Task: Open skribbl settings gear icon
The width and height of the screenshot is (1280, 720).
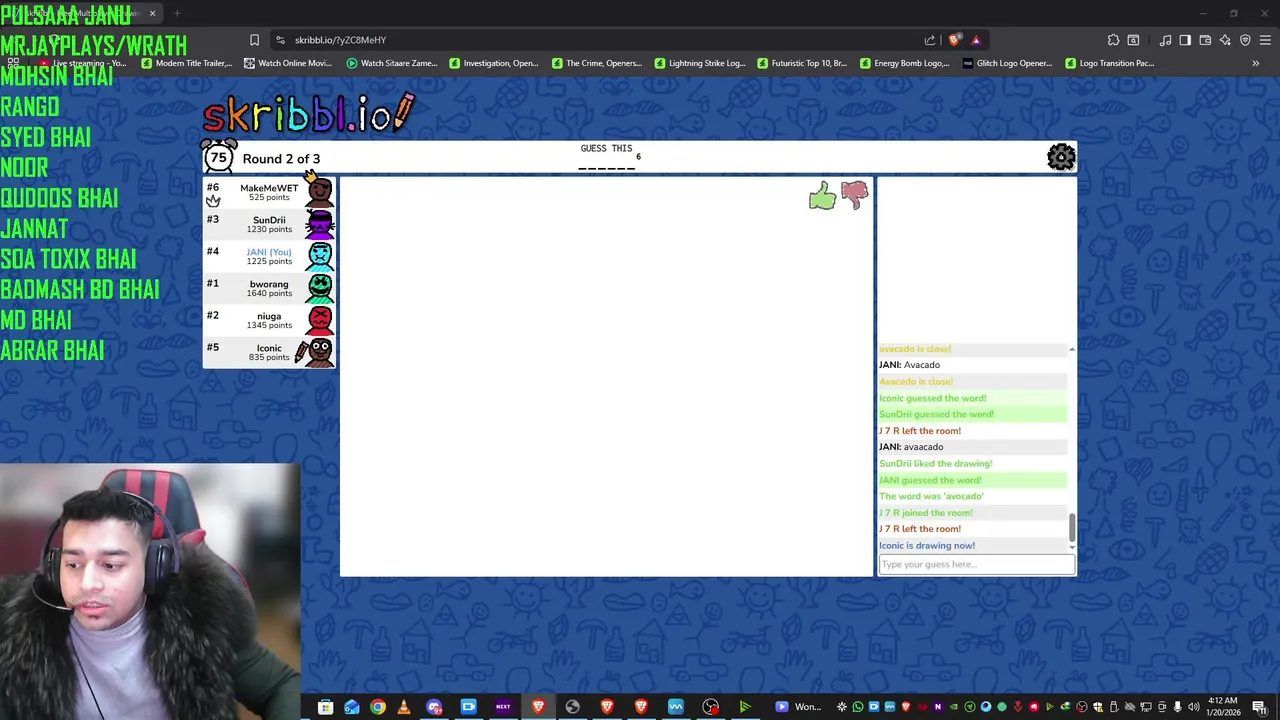Action: click(x=1061, y=157)
